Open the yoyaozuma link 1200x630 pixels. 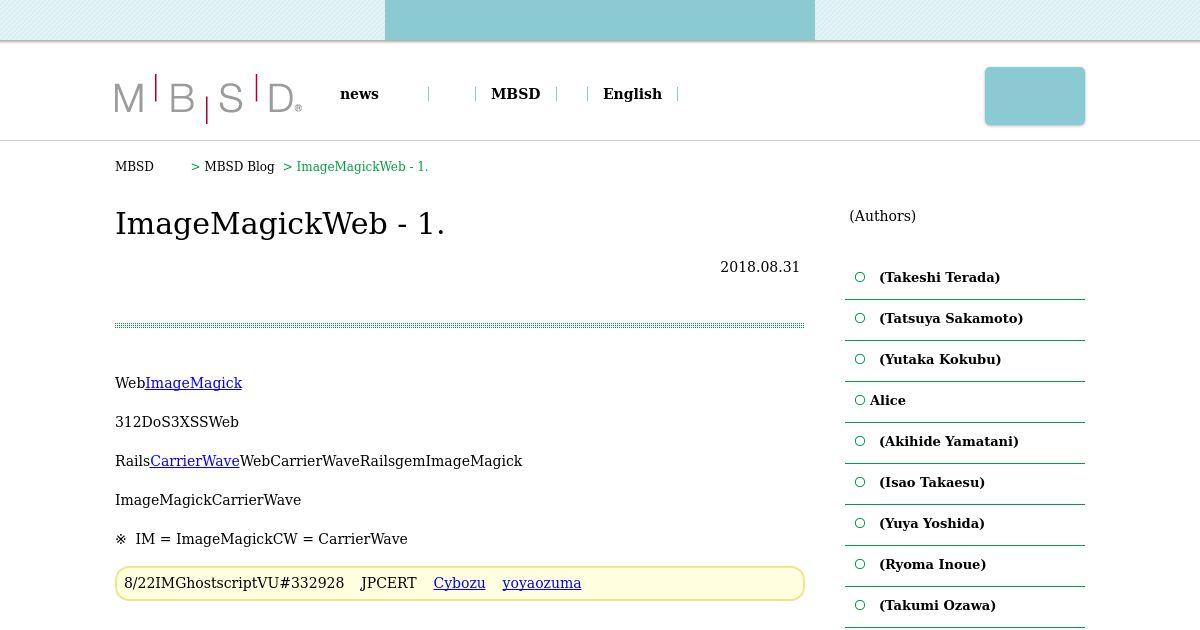pos(541,583)
